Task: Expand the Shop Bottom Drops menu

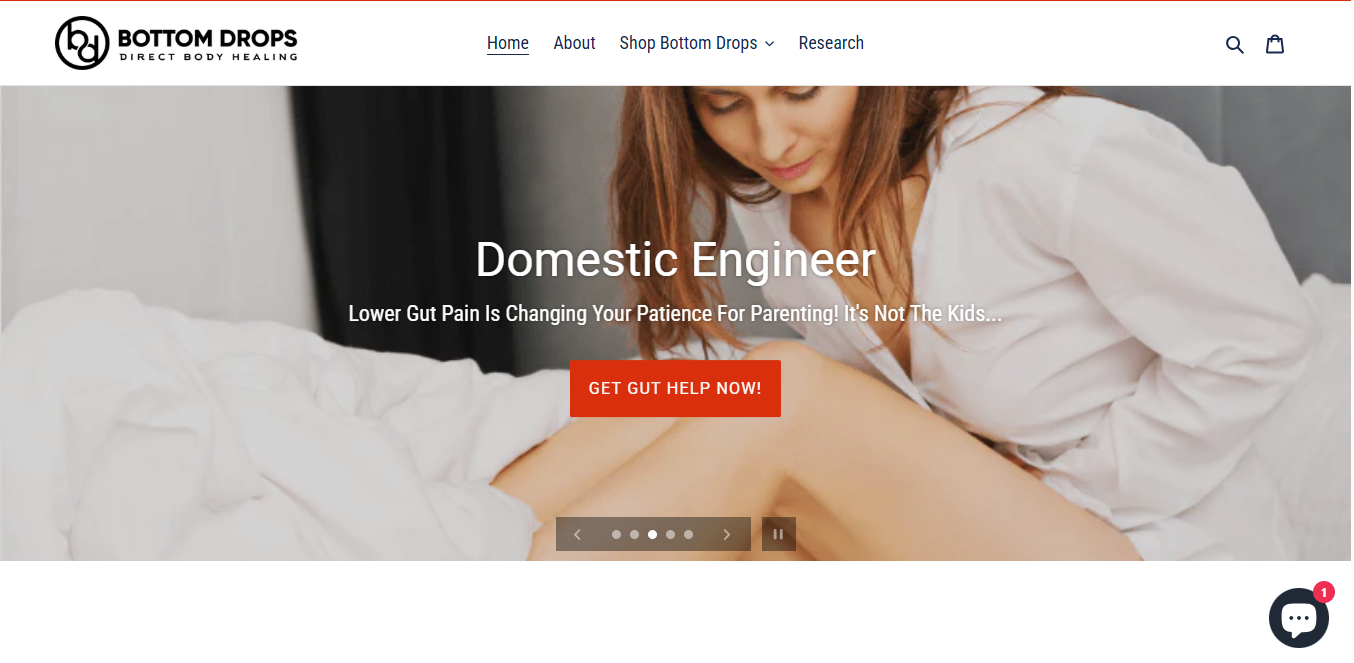Action: click(696, 43)
